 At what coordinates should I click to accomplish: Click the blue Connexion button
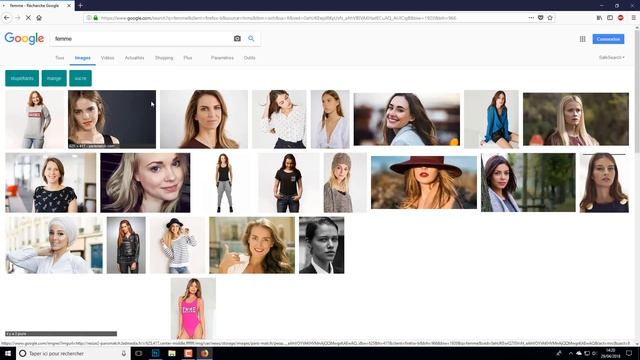click(x=608, y=39)
